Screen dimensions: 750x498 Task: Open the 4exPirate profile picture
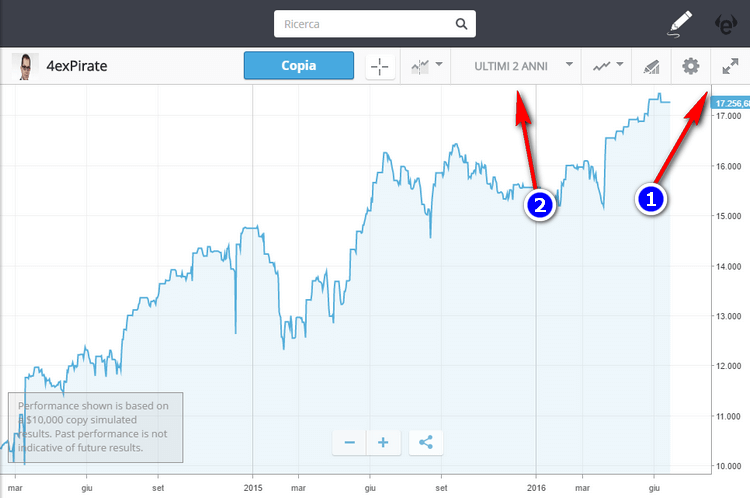tap(23, 67)
